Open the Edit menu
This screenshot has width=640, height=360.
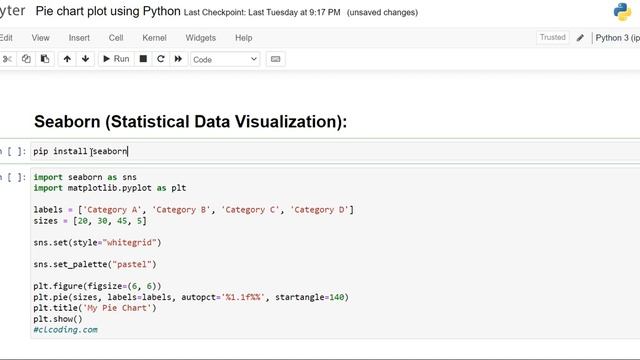[6, 38]
